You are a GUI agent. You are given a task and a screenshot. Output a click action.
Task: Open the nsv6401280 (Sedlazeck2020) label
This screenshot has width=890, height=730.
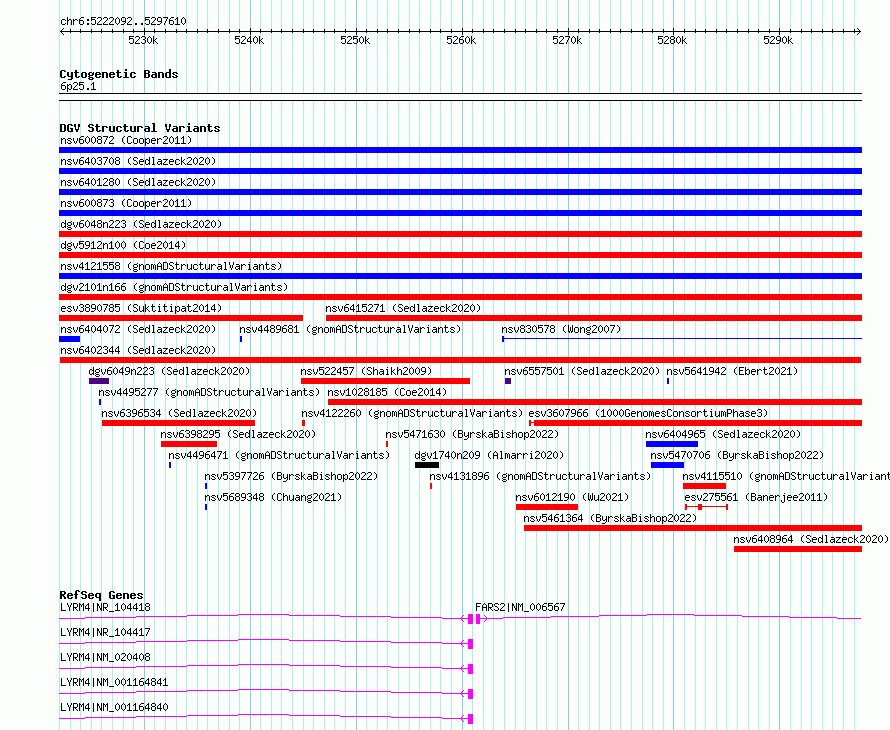(138, 182)
